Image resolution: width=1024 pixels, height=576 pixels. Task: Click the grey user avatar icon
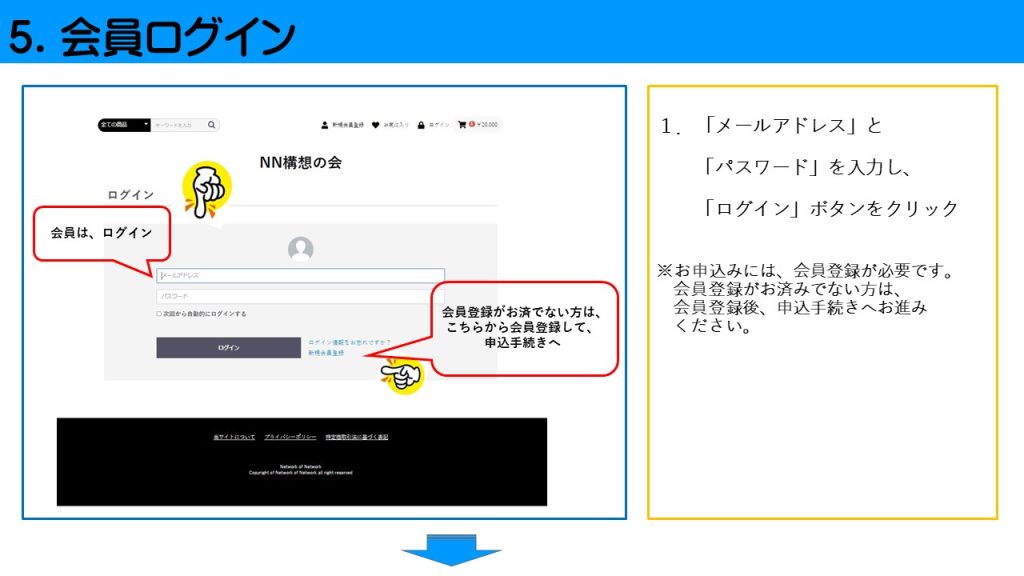point(300,249)
